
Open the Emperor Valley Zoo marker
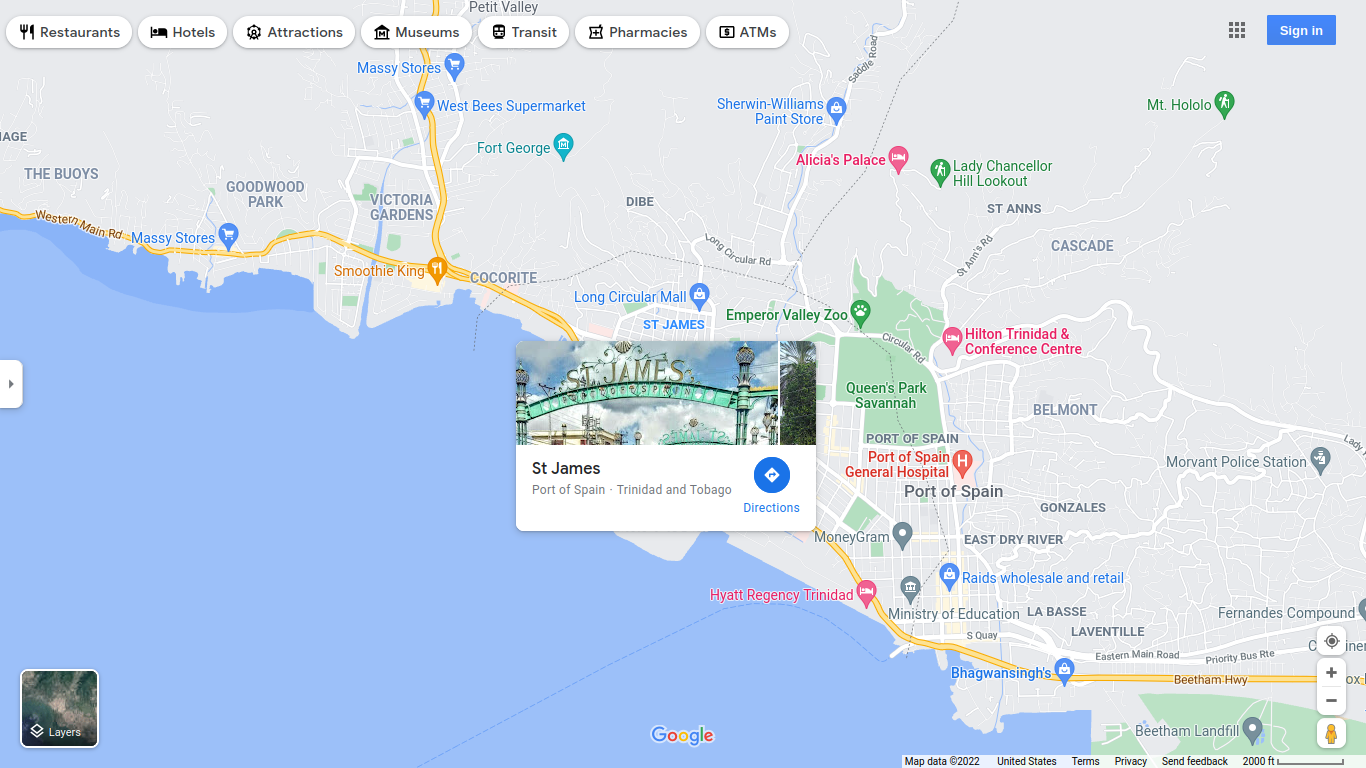pyautogui.click(x=860, y=311)
